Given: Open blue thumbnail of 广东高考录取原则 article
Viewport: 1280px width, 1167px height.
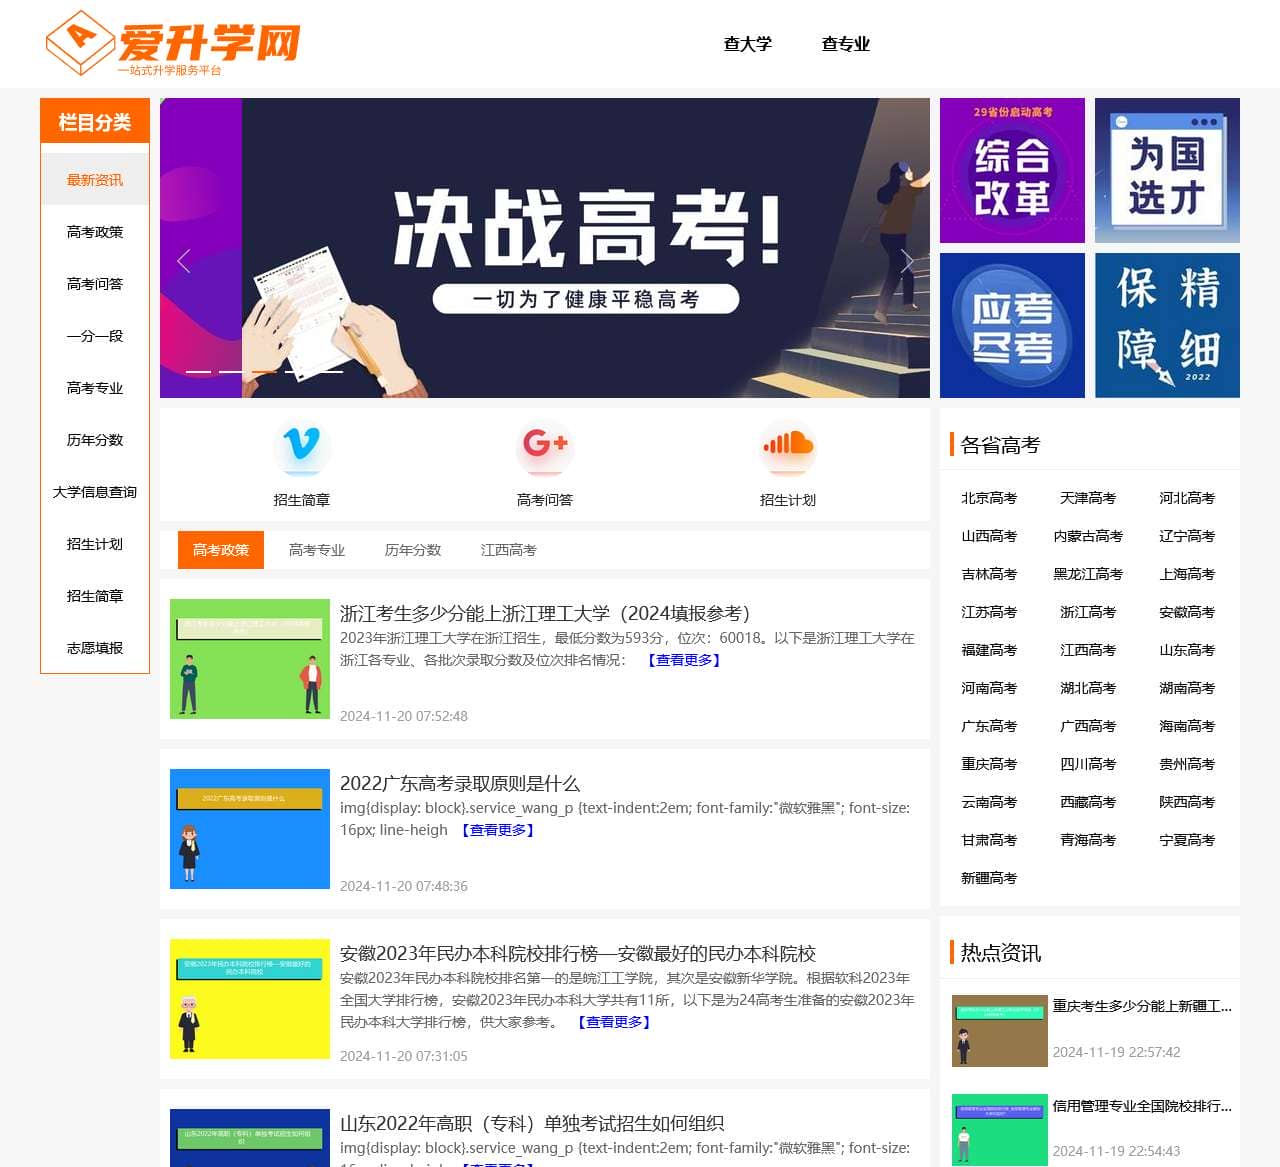Looking at the screenshot, I should (x=250, y=829).
